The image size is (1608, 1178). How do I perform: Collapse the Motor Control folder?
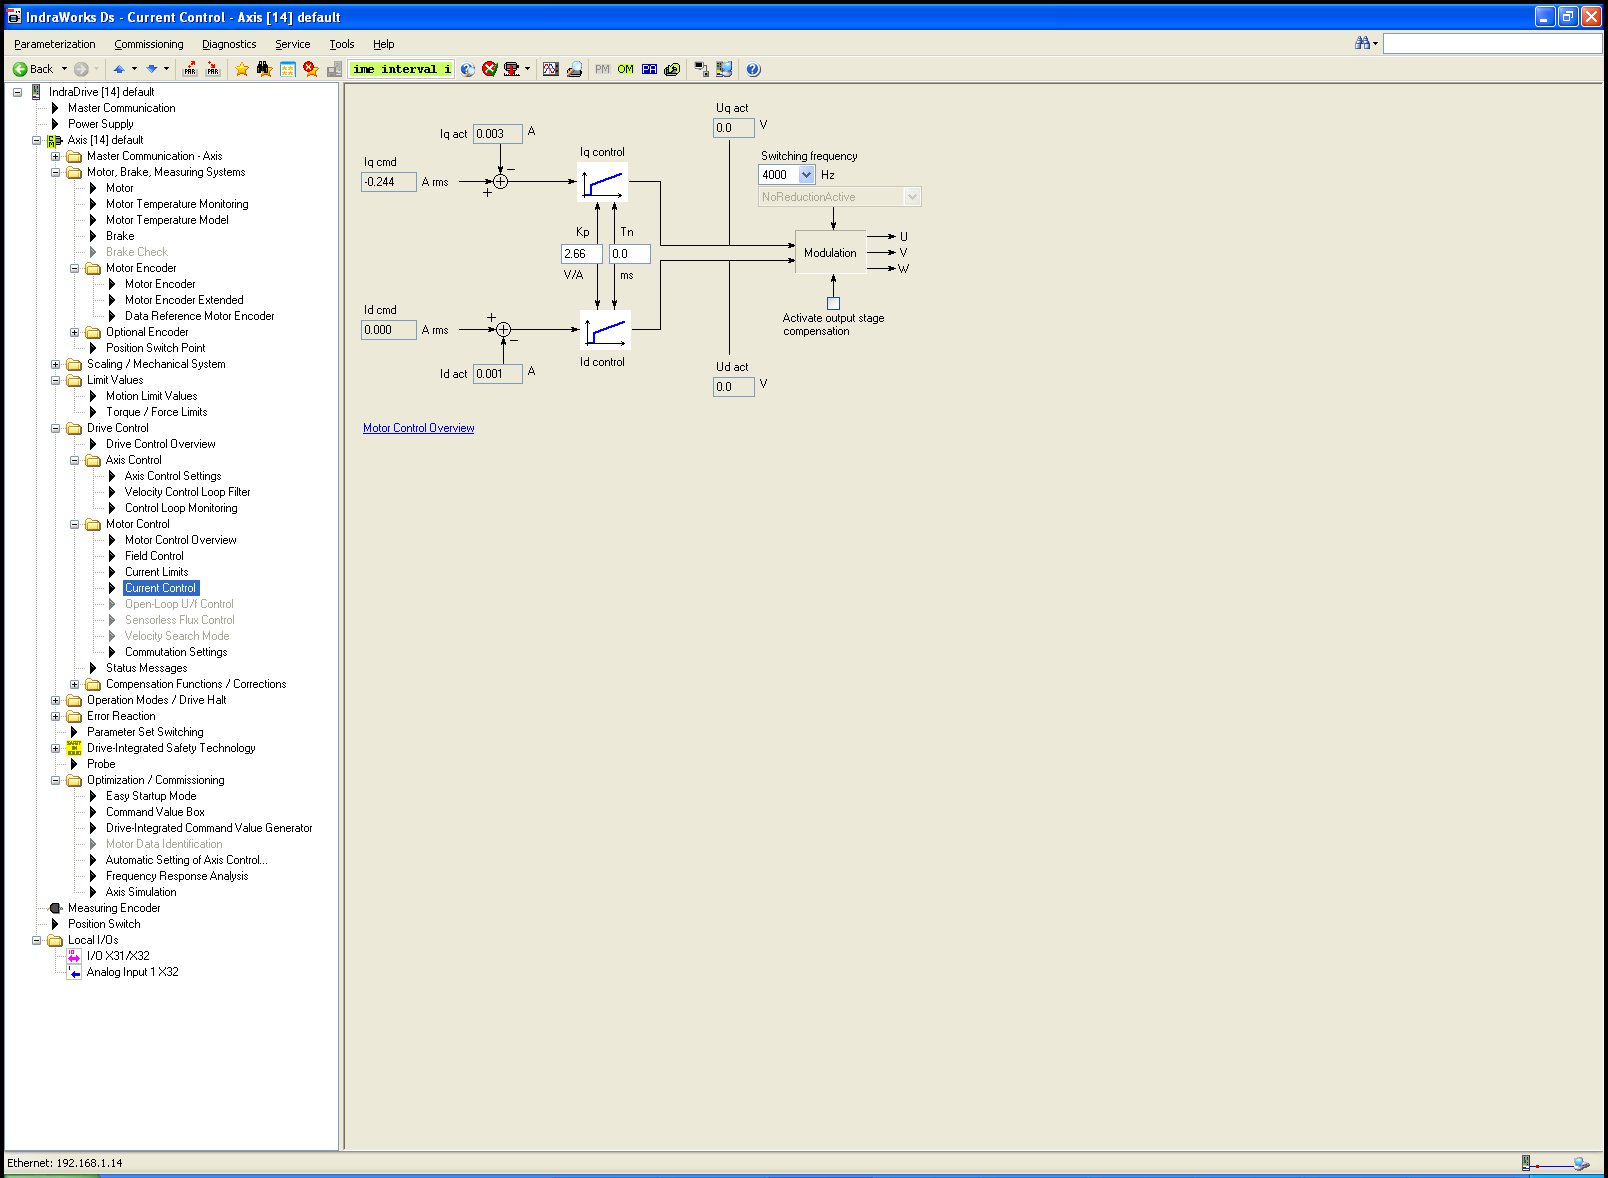pyautogui.click(x=75, y=524)
